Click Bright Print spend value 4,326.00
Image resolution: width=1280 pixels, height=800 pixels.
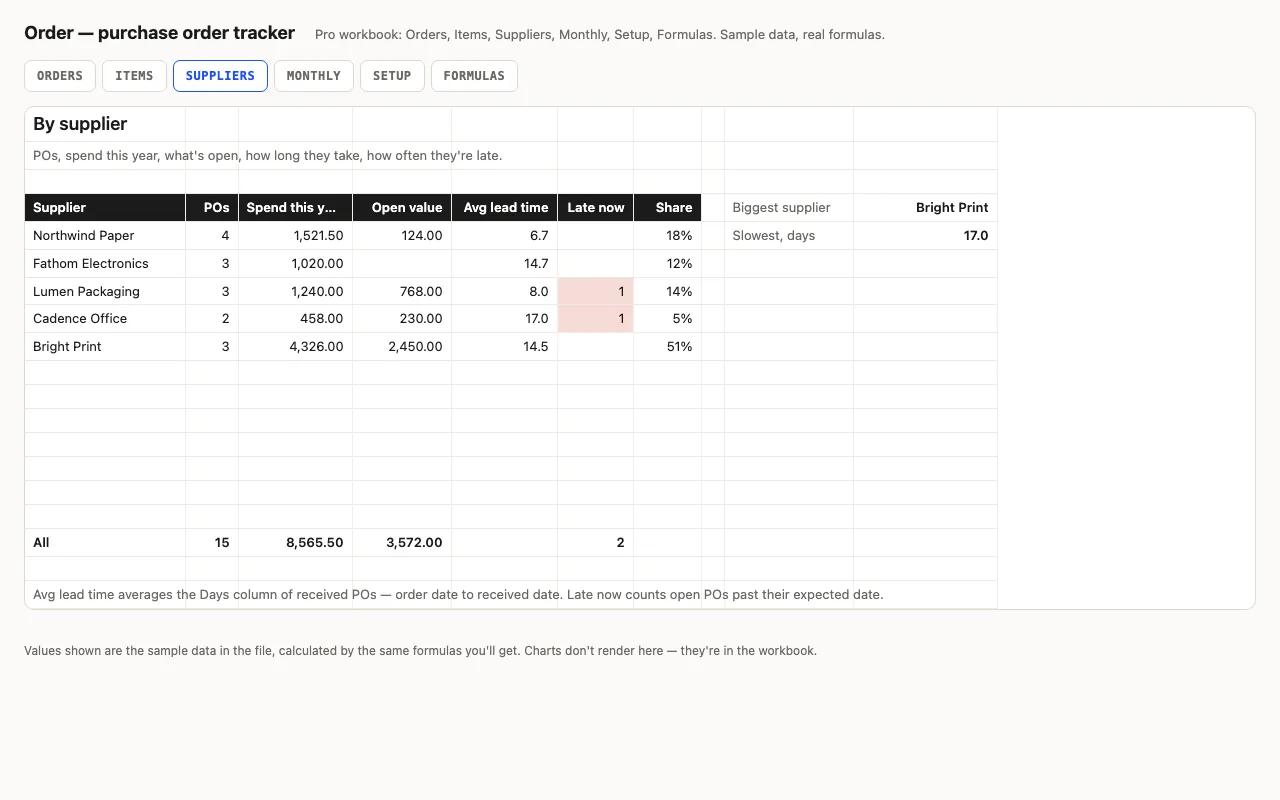click(295, 347)
